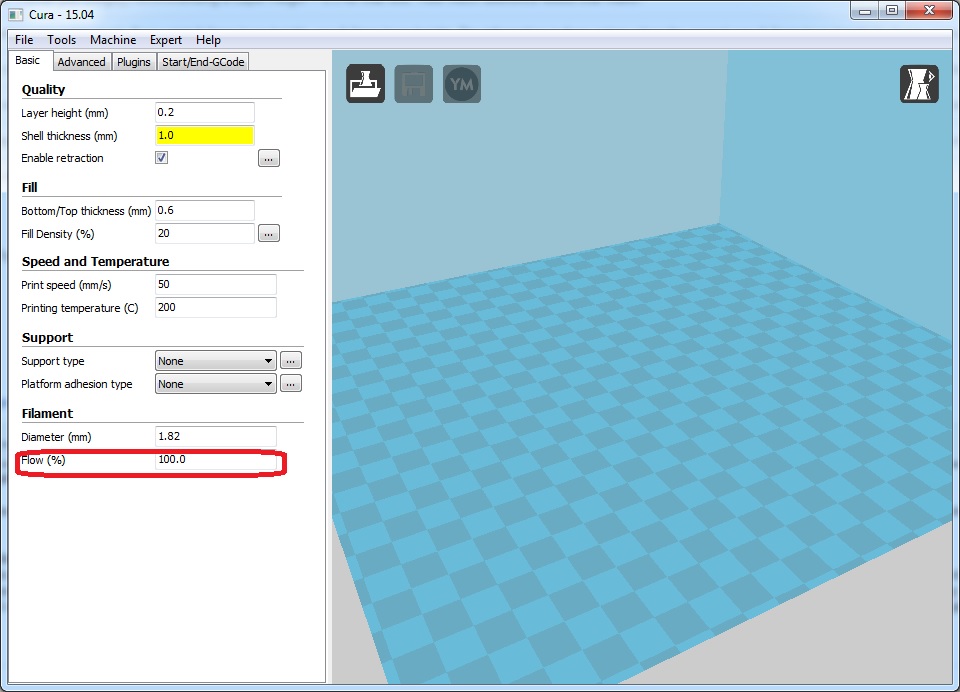Screen dimensions: 960x692
Task: Open the Help menu
Action: pyautogui.click(x=208, y=40)
